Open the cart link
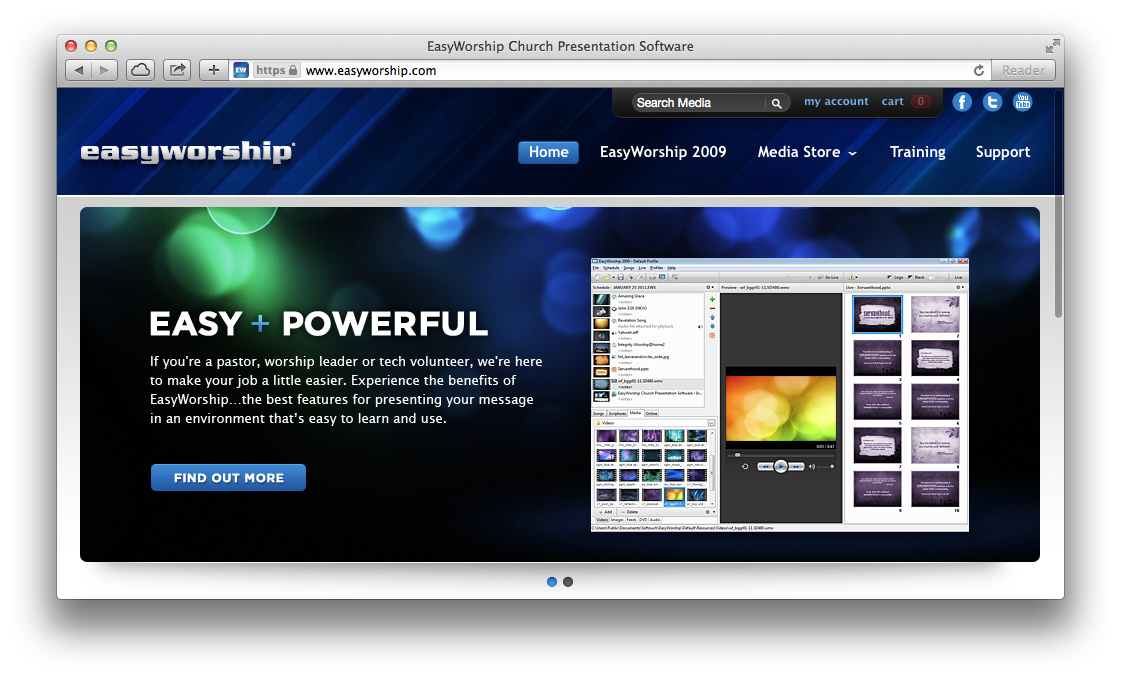Screen dimensions: 1121x678 pos(892,102)
